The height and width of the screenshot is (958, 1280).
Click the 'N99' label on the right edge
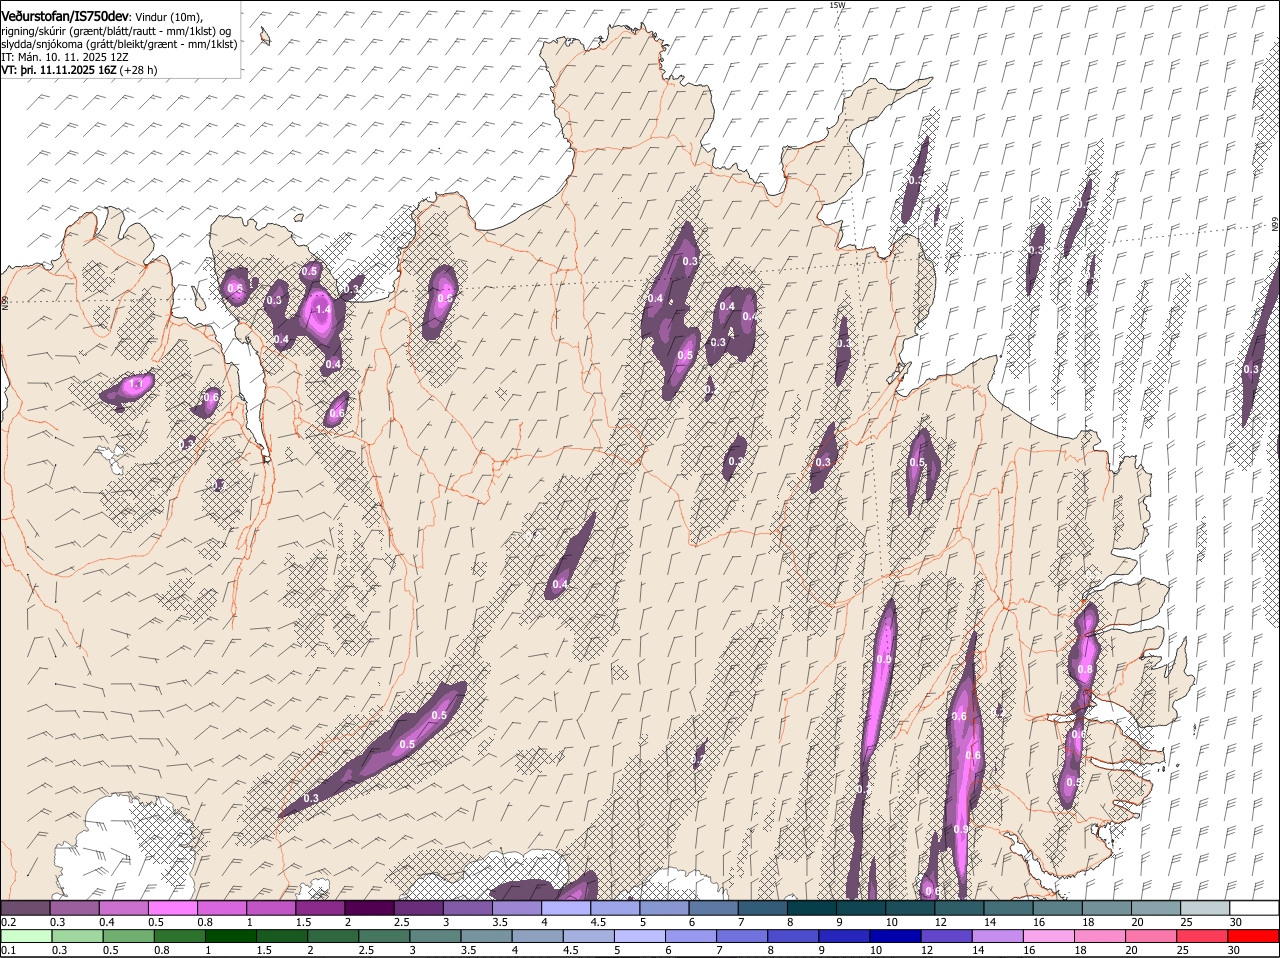click(1275, 226)
